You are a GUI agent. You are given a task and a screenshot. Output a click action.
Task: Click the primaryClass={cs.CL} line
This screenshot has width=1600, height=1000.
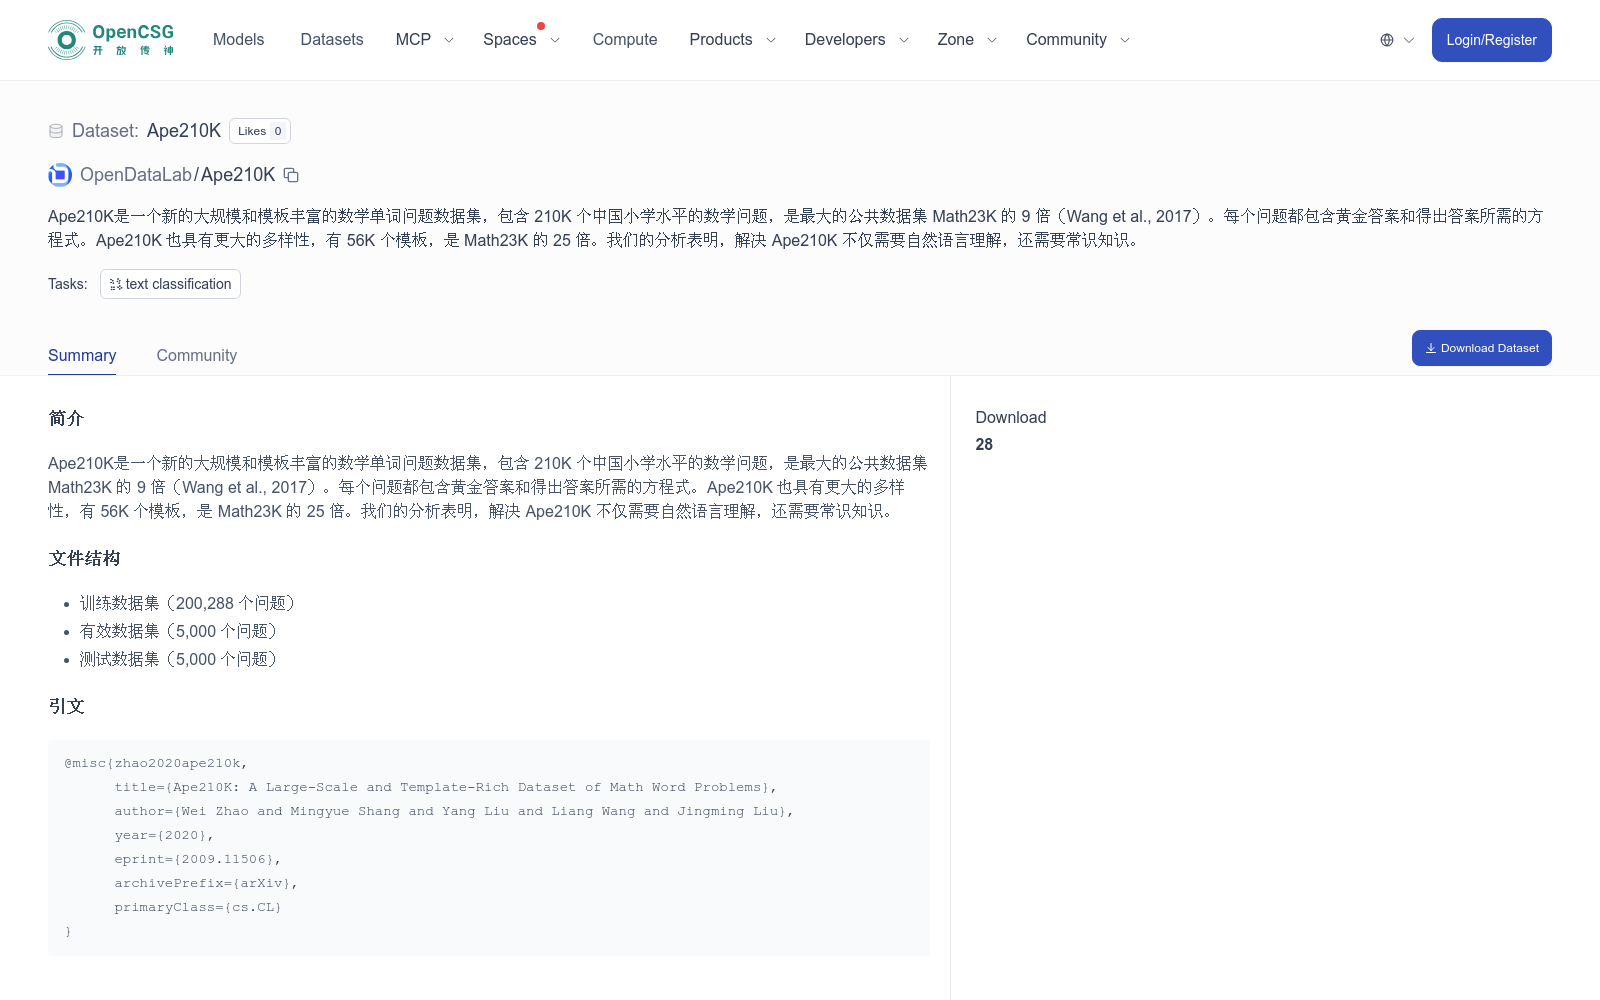198,907
